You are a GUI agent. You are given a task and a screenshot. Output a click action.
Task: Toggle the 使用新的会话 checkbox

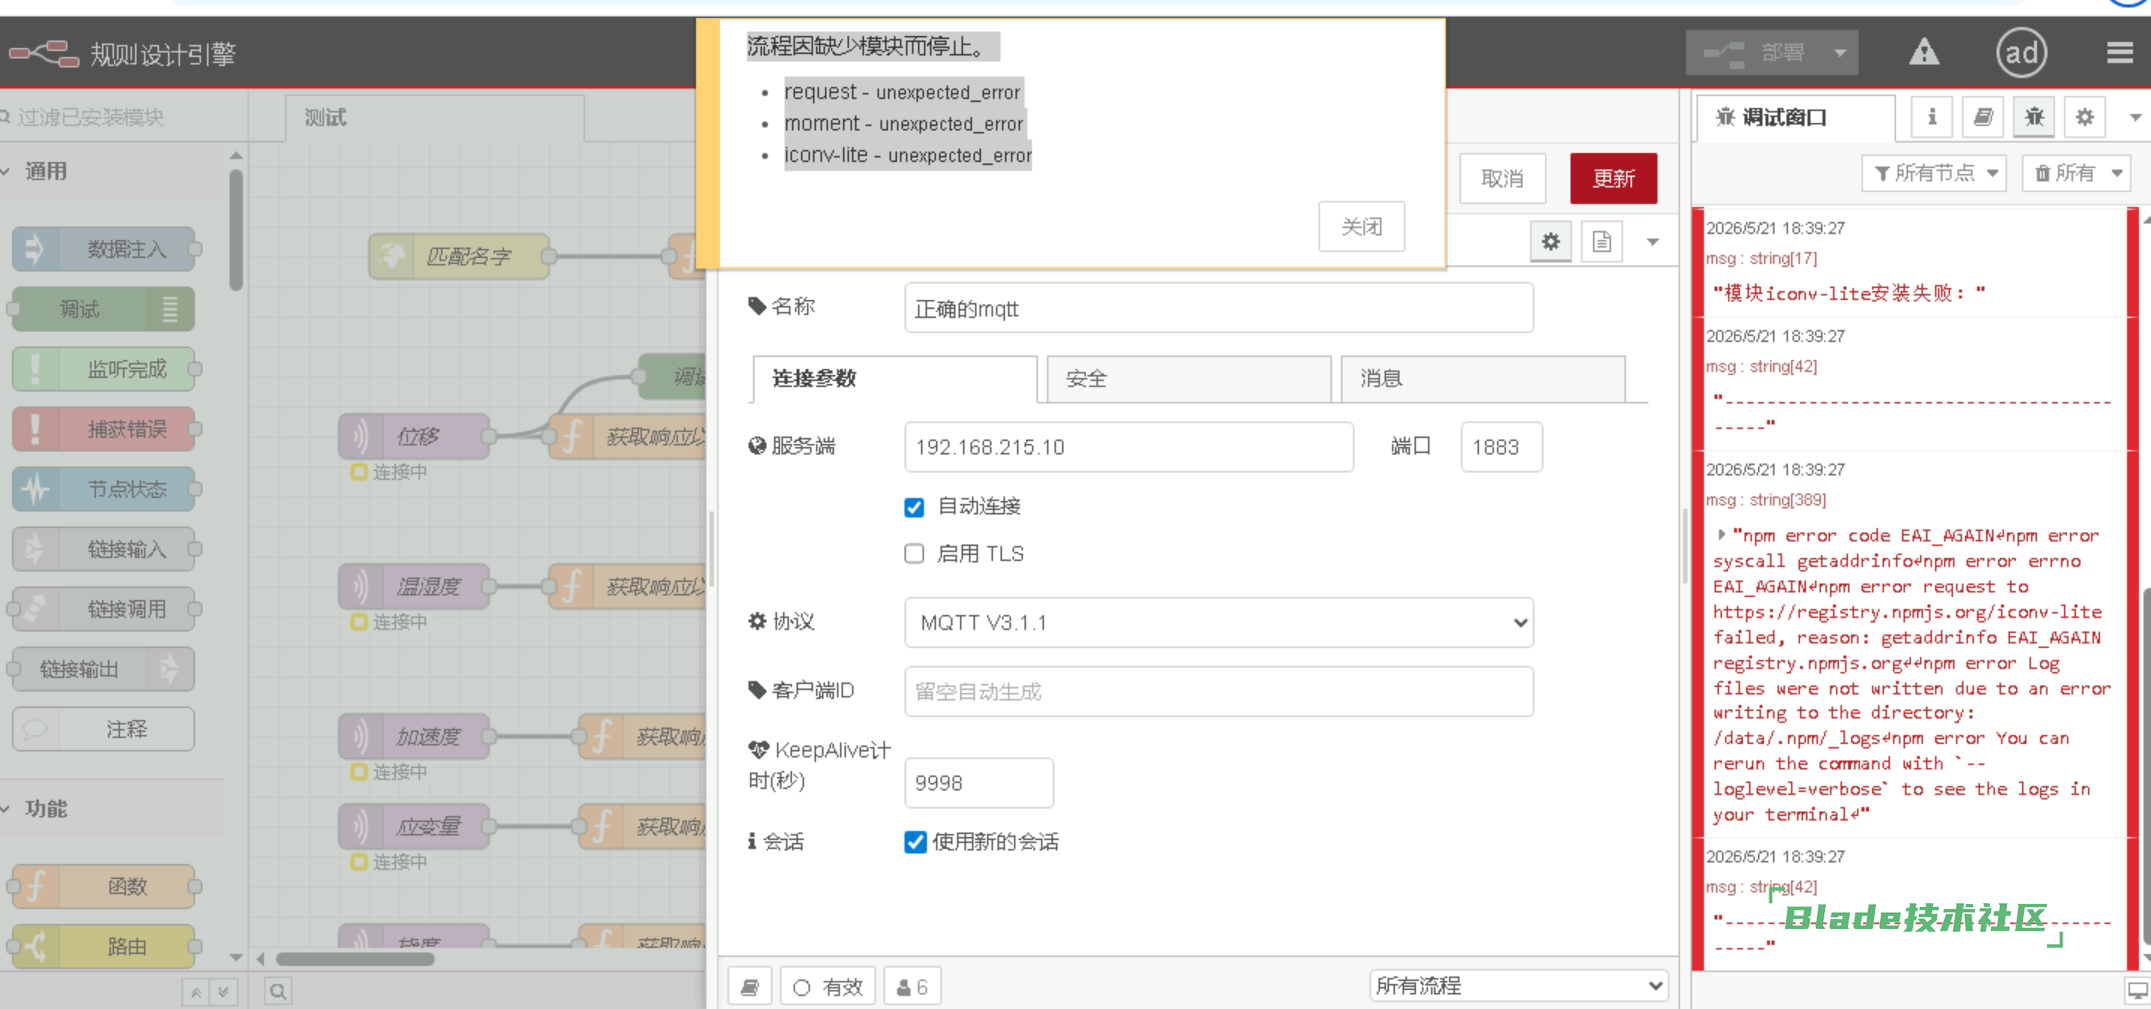[915, 842]
